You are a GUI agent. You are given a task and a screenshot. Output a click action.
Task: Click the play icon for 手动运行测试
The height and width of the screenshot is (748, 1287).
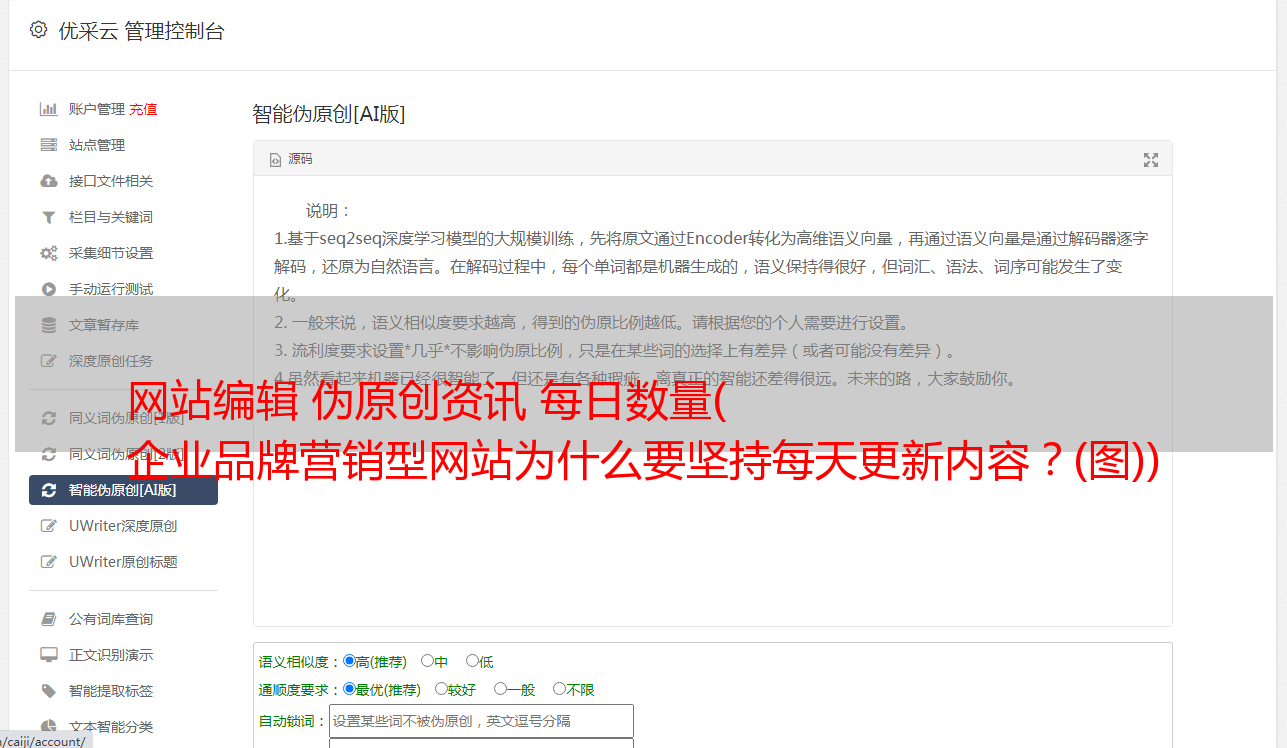[48, 289]
